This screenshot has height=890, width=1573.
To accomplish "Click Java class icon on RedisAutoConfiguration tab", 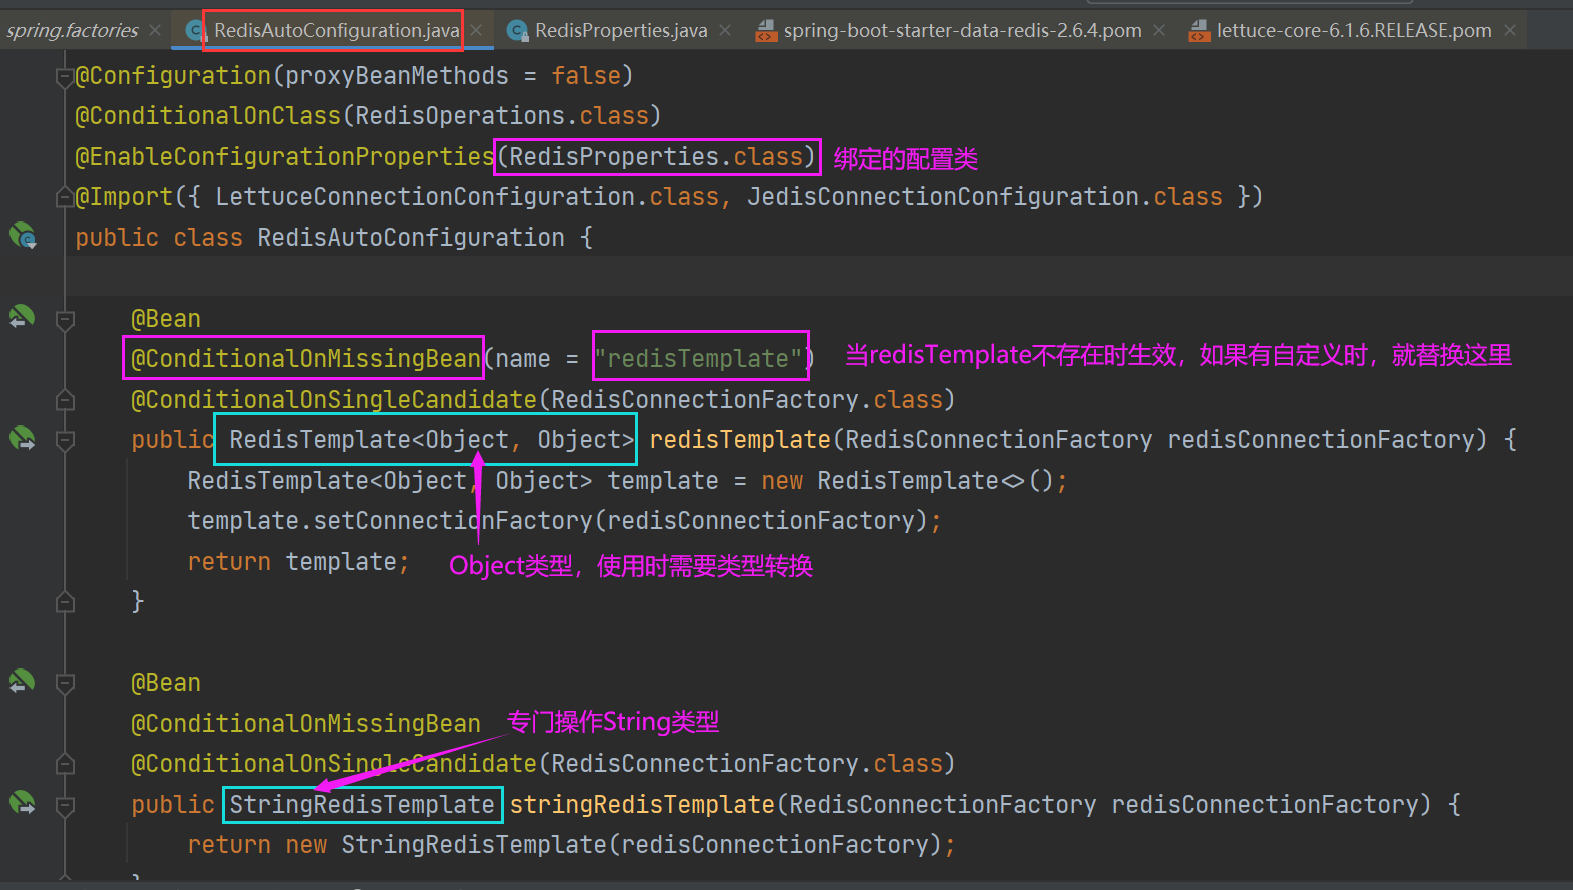I will pos(196,31).
